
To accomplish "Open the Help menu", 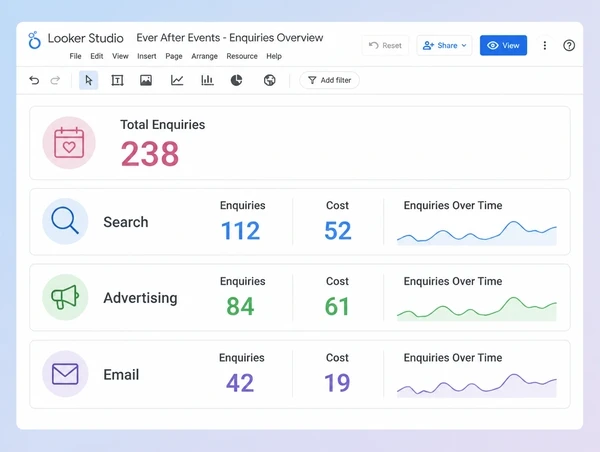I will (274, 56).
